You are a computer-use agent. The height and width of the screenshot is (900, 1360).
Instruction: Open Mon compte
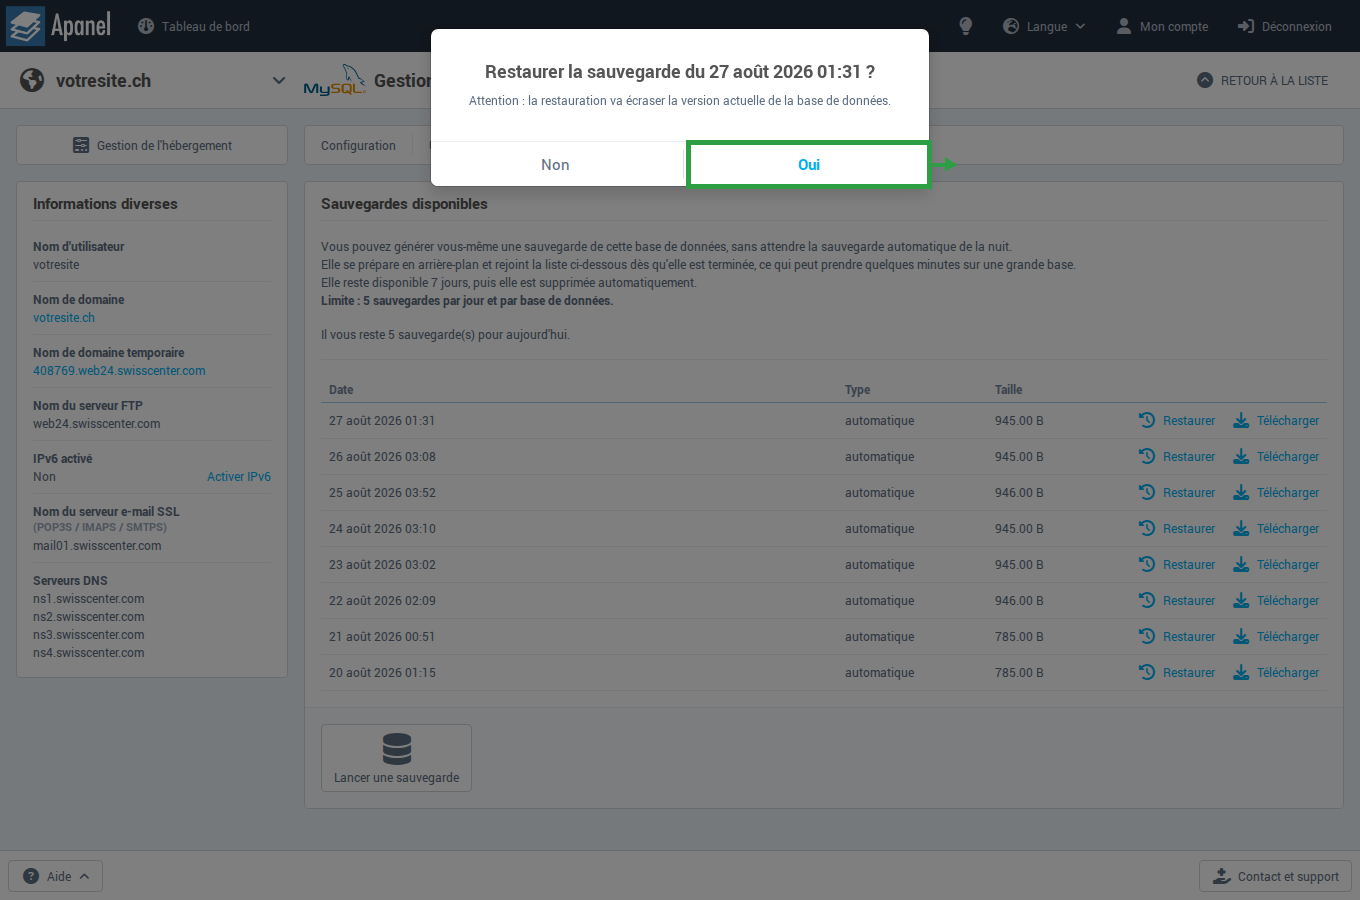1162,26
